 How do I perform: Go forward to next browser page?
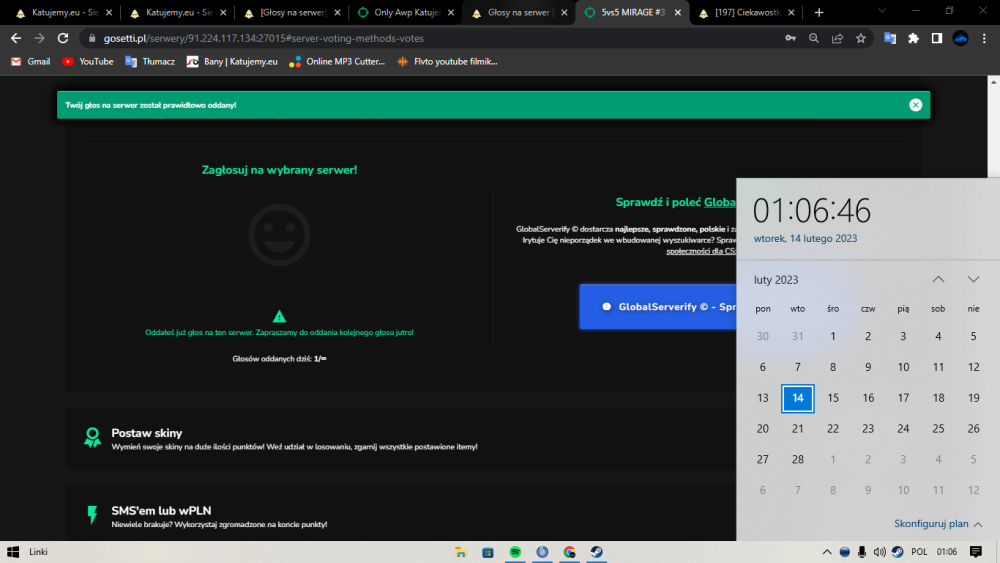click(40, 38)
